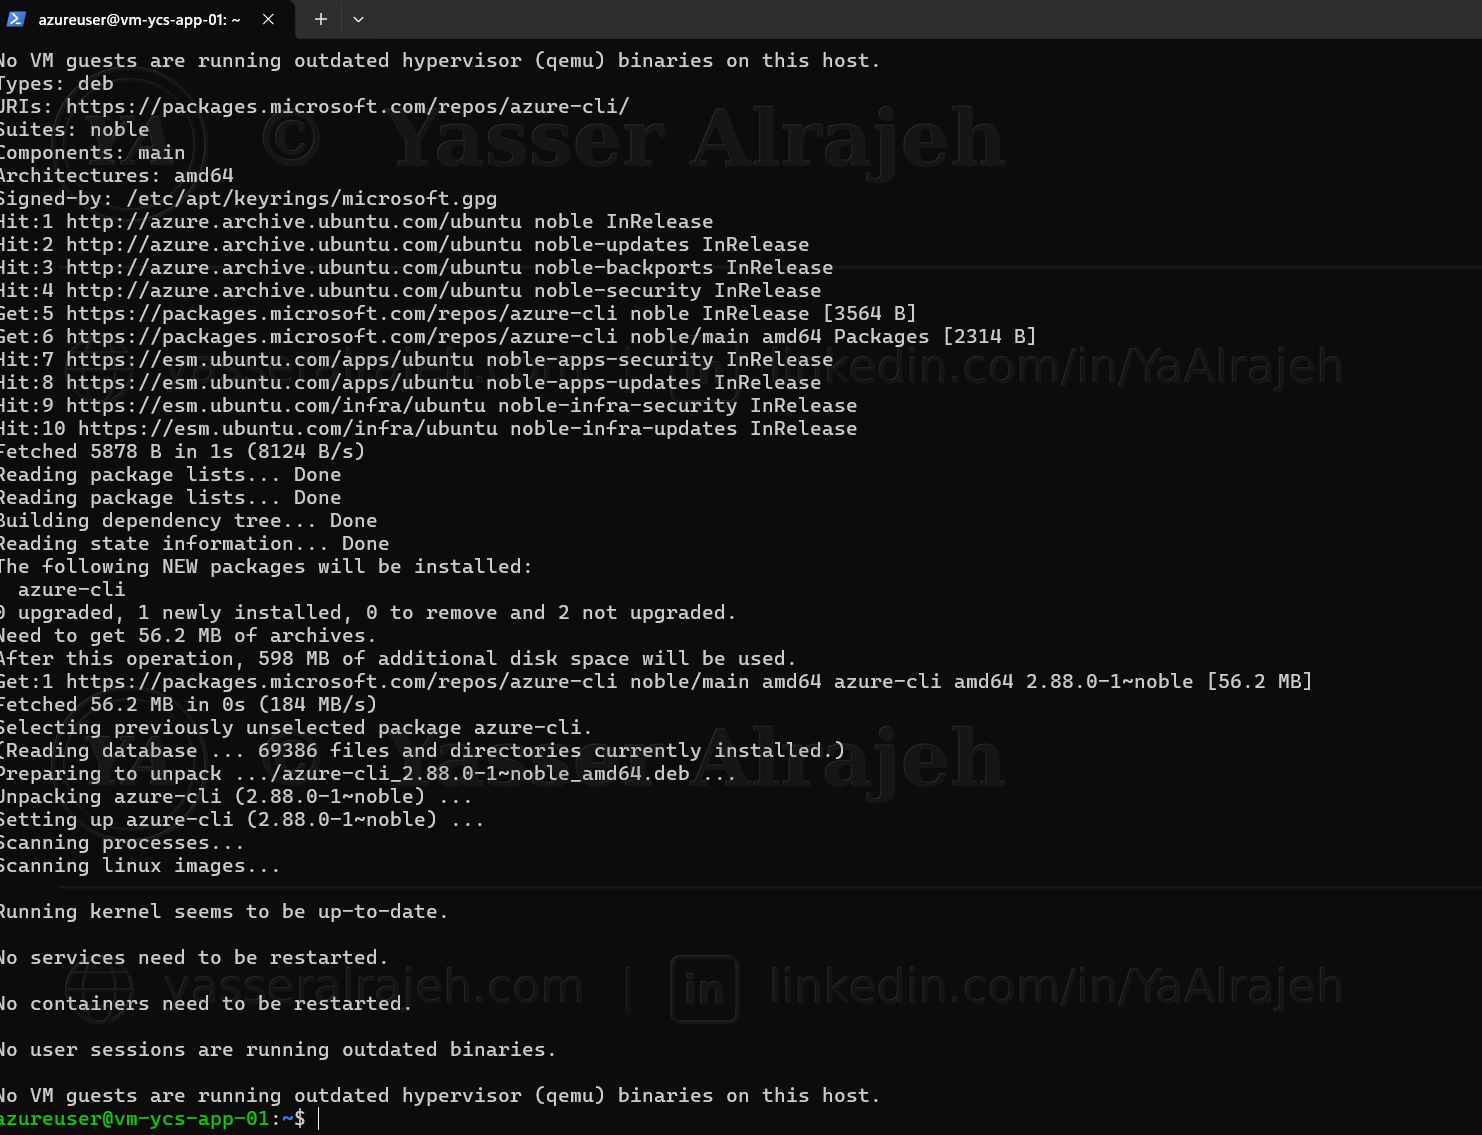This screenshot has width=1482, height=1135.
Task: Click '598 MB of additional disk space' line
Action: (x=399, y=658)
